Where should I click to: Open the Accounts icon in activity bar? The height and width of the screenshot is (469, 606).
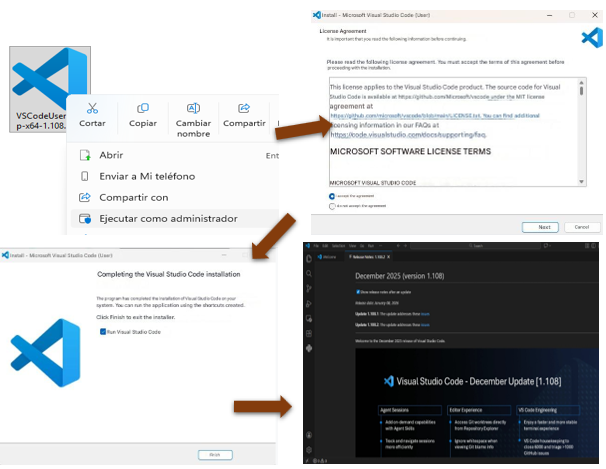(x=309, y=435)
